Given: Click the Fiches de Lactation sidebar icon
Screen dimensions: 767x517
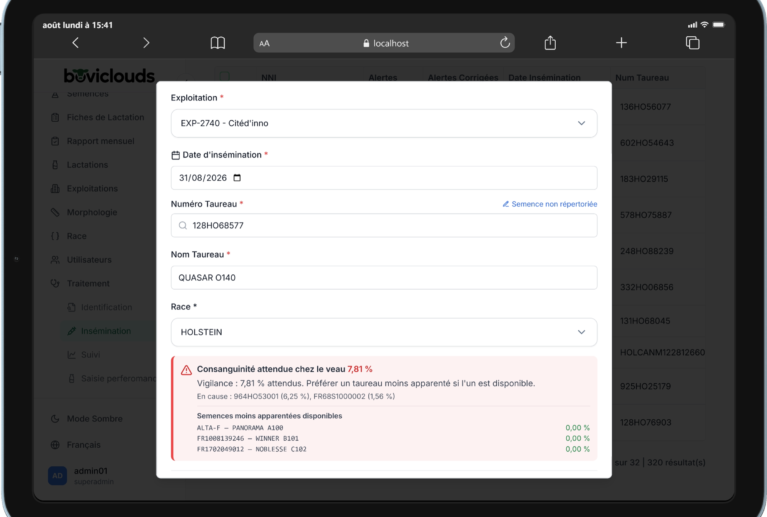Looking at the screenshot, I should 55,117.
